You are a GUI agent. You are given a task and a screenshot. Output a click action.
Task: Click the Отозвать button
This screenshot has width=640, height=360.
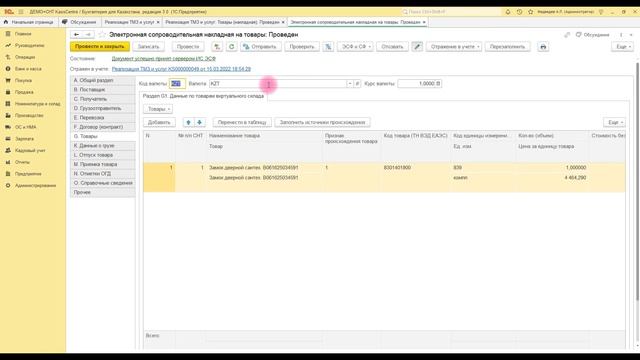[392, 47]
